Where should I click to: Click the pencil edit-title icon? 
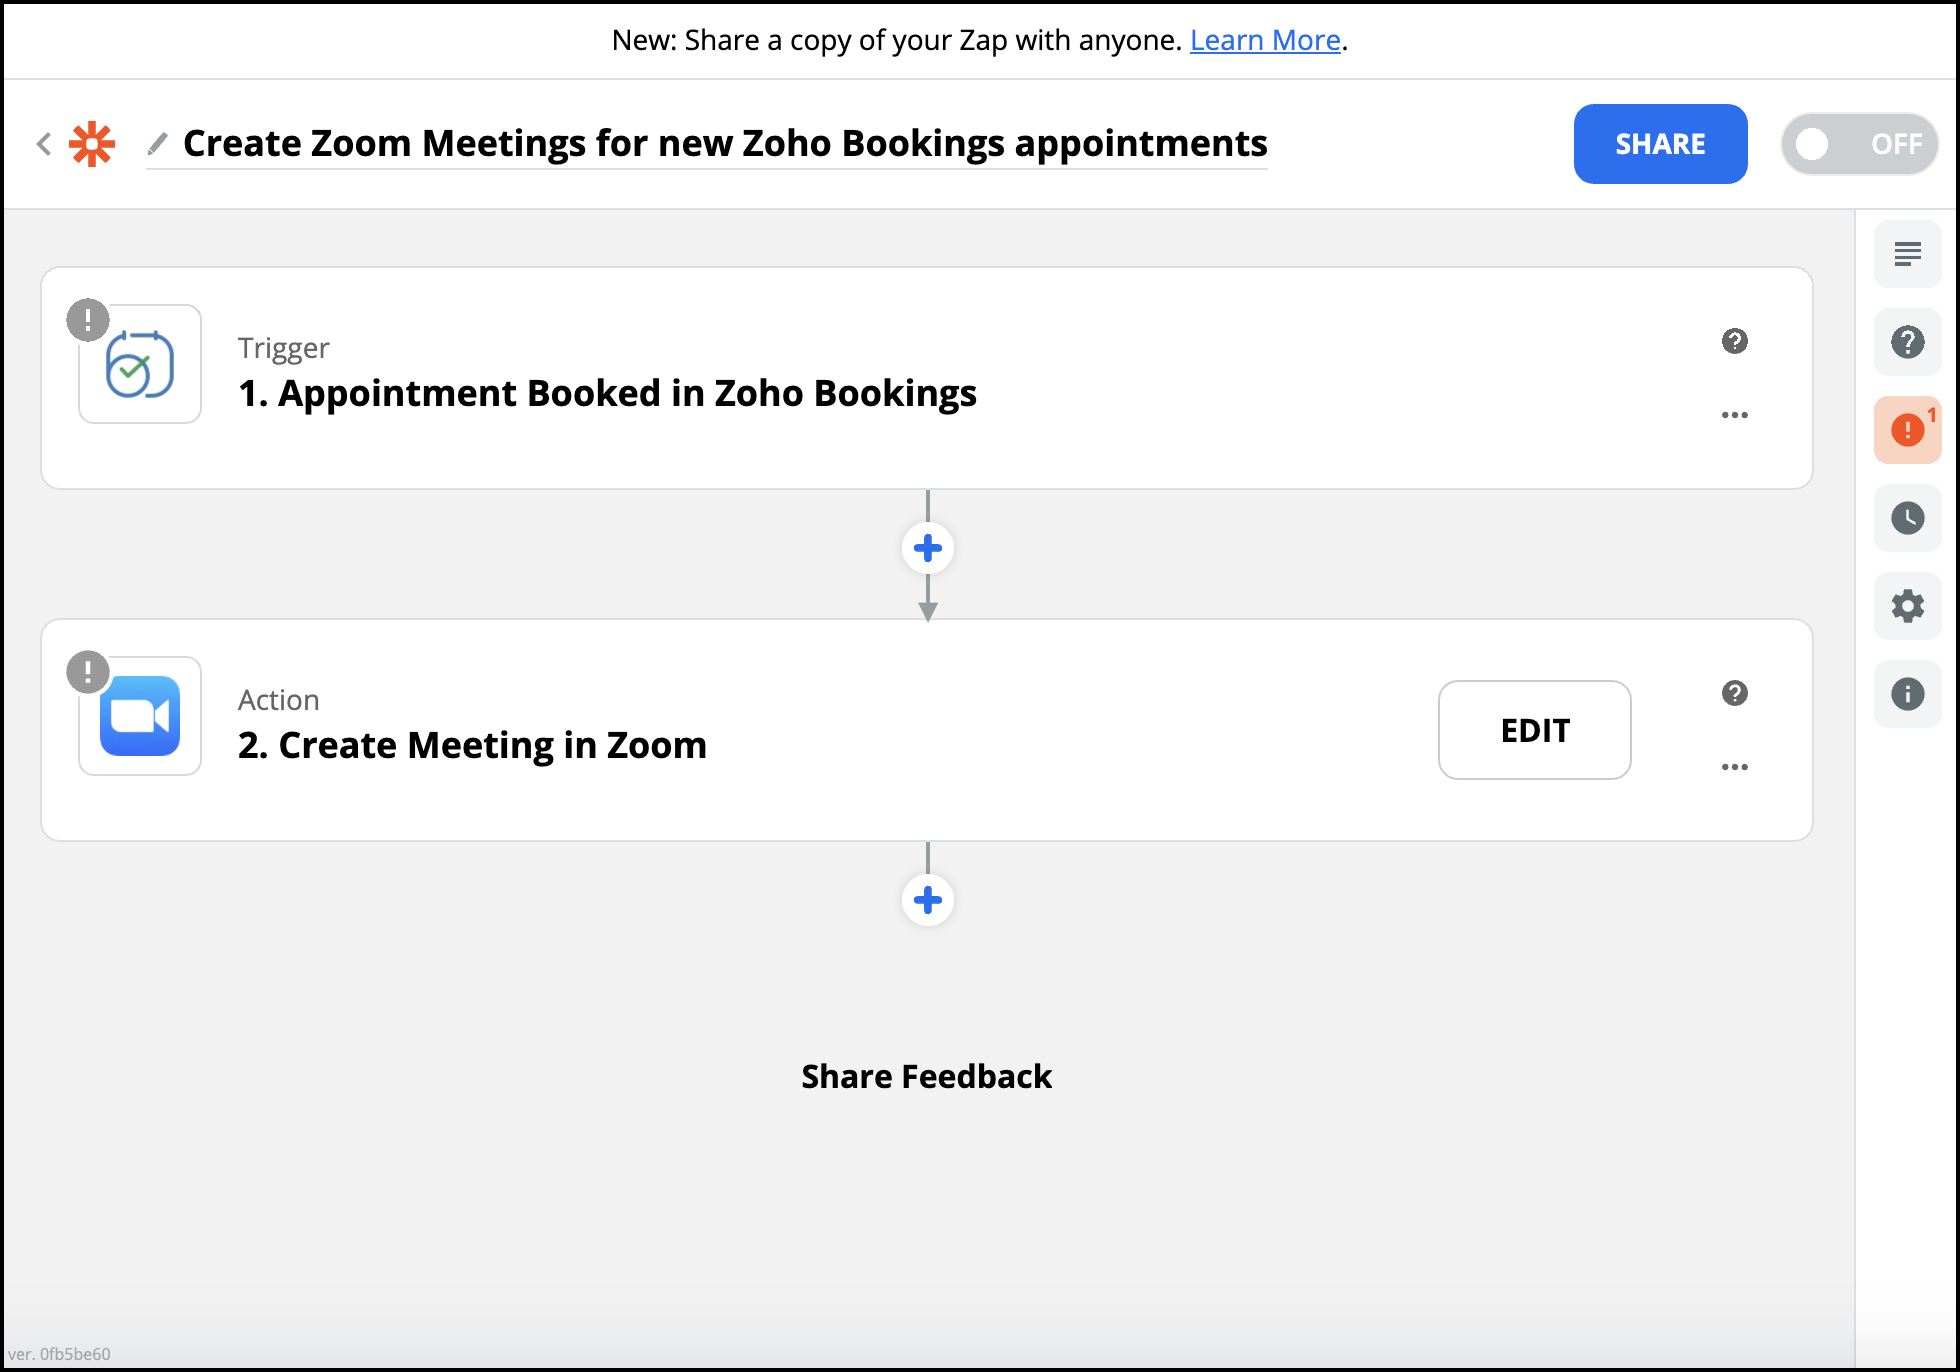pos(157,144)
